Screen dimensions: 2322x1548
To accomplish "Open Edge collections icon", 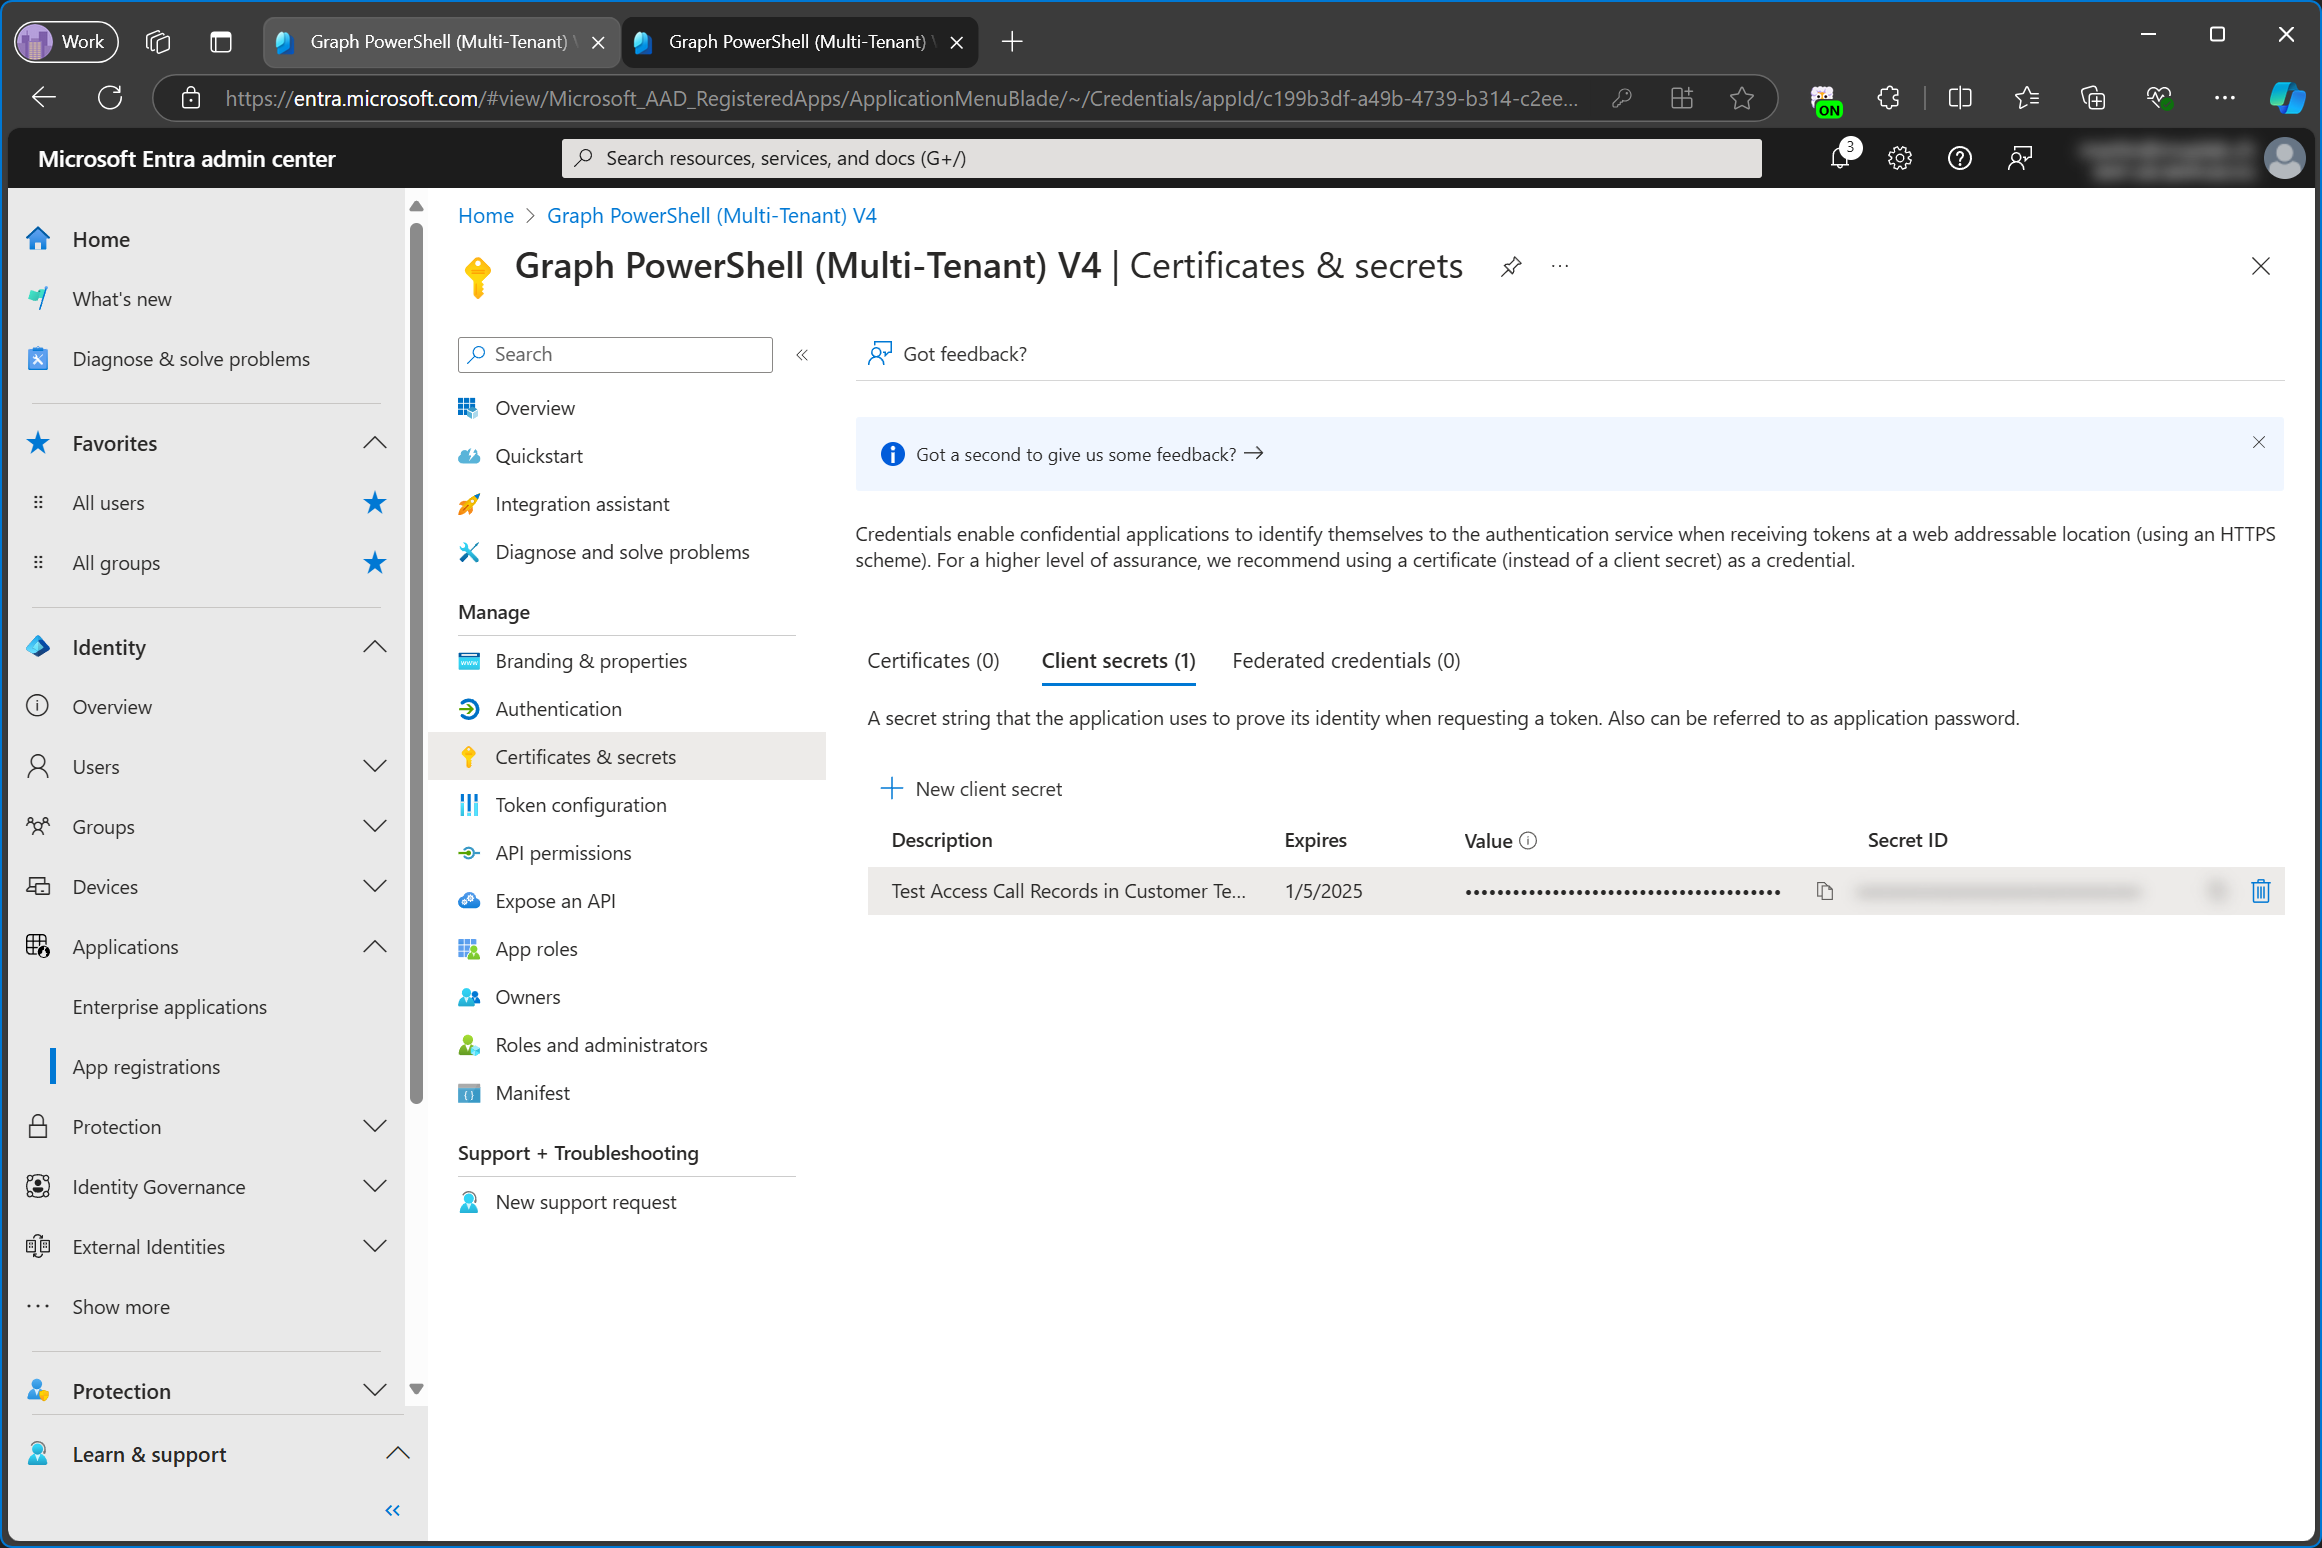I will coord(2093,98).
